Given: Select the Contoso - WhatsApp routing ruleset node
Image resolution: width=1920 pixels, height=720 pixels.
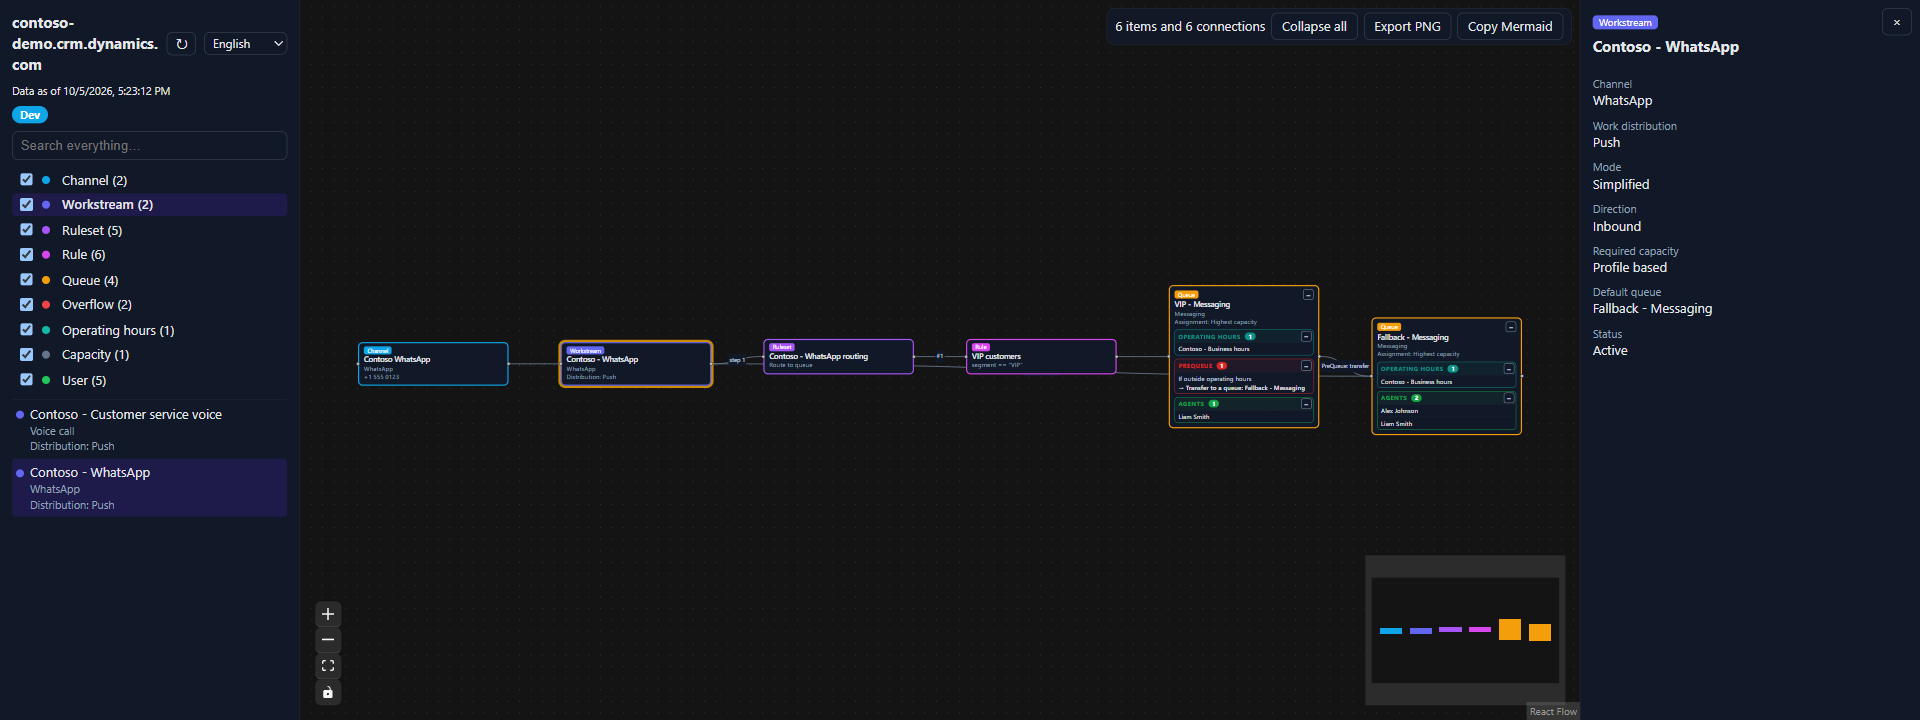Looking at the screenshot, I should pyautogui.click(x=838, y=357).
